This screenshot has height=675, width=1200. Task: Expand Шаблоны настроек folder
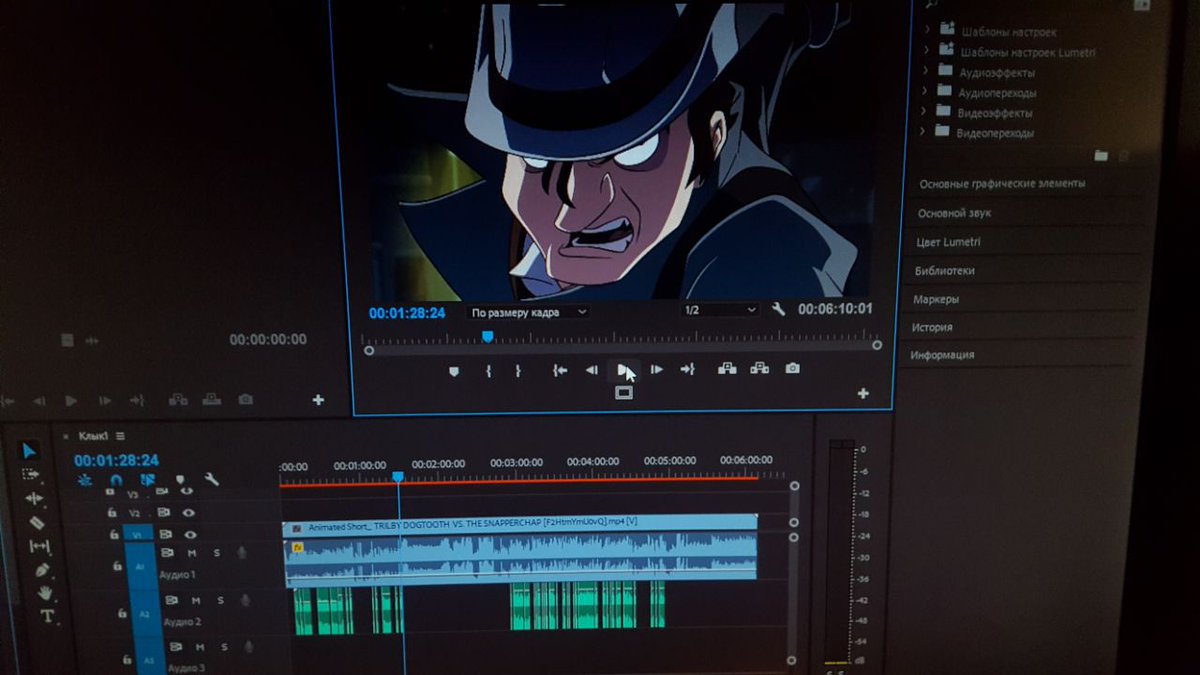(x=926, y=31)
